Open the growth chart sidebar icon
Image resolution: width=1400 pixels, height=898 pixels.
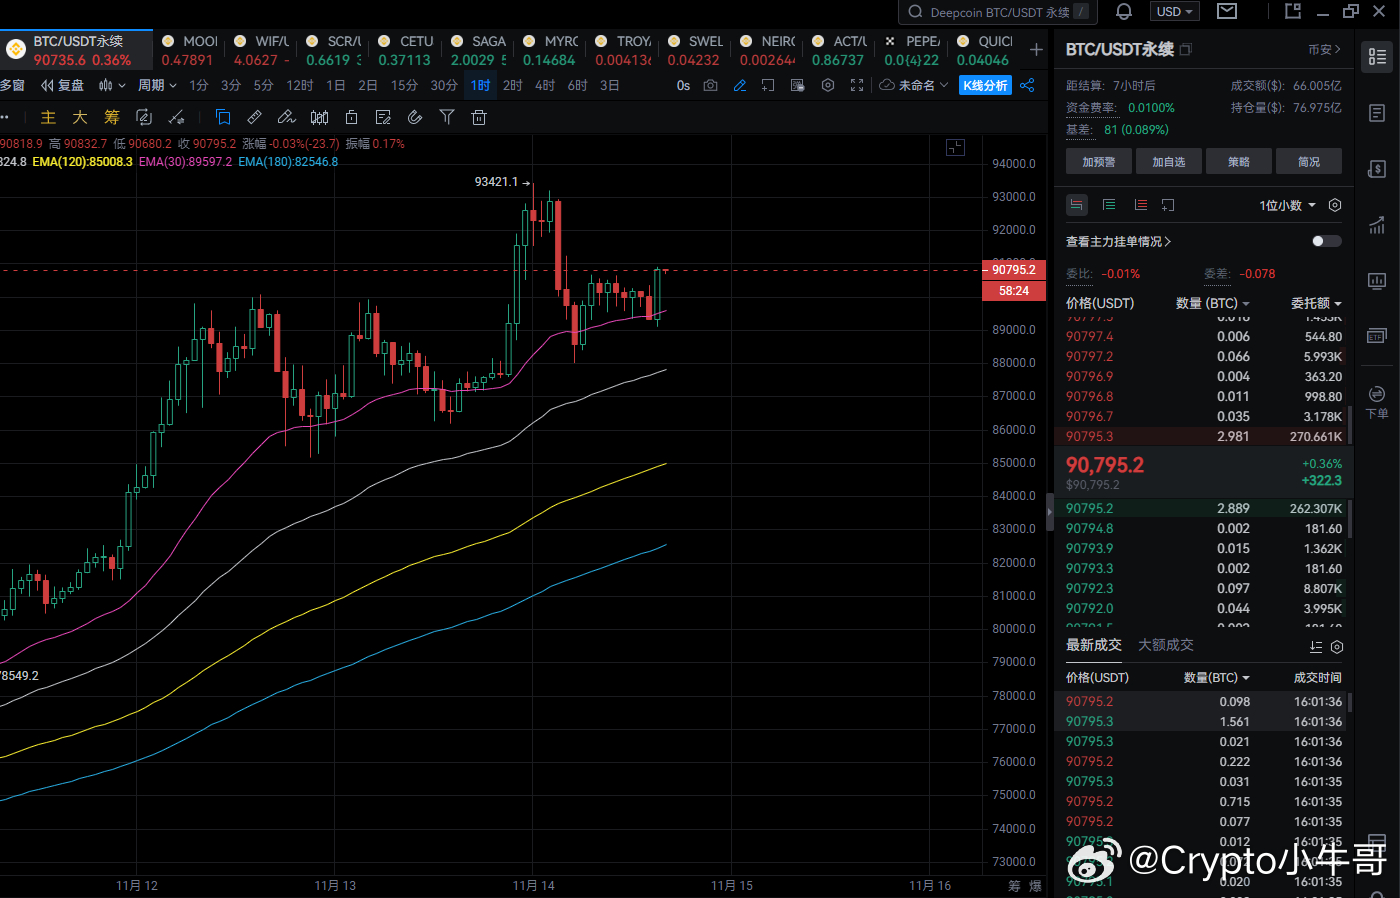tap(1377, 225)
